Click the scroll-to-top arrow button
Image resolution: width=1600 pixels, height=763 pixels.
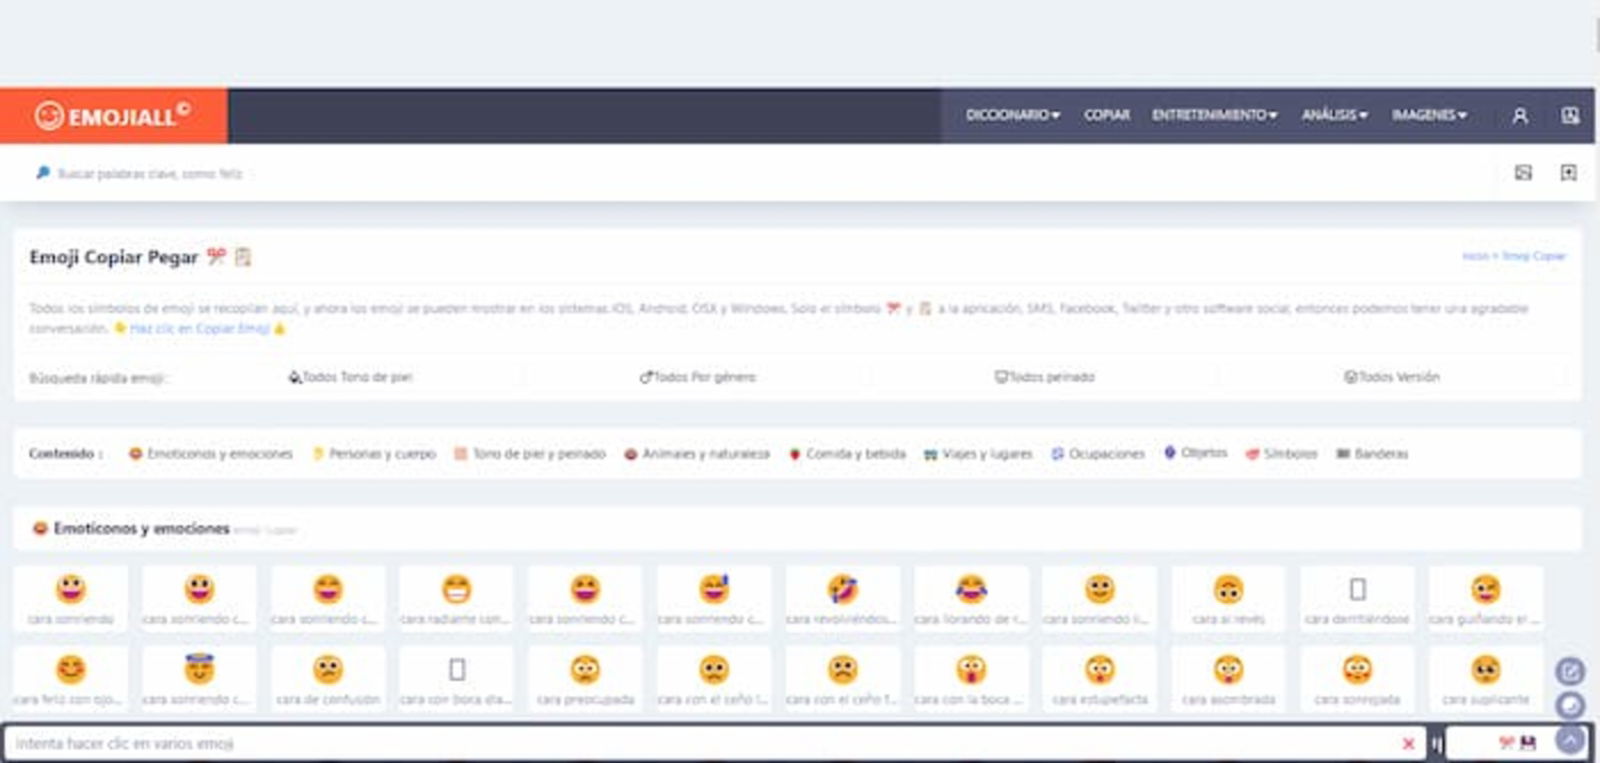pos(1569,741)
